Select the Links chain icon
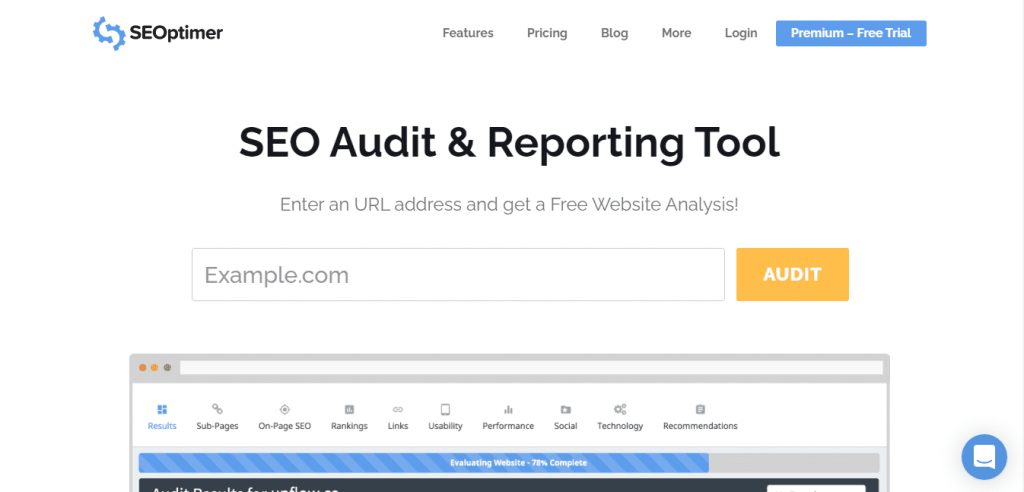This screenshot has width=1024, height=492. [398, 410]
